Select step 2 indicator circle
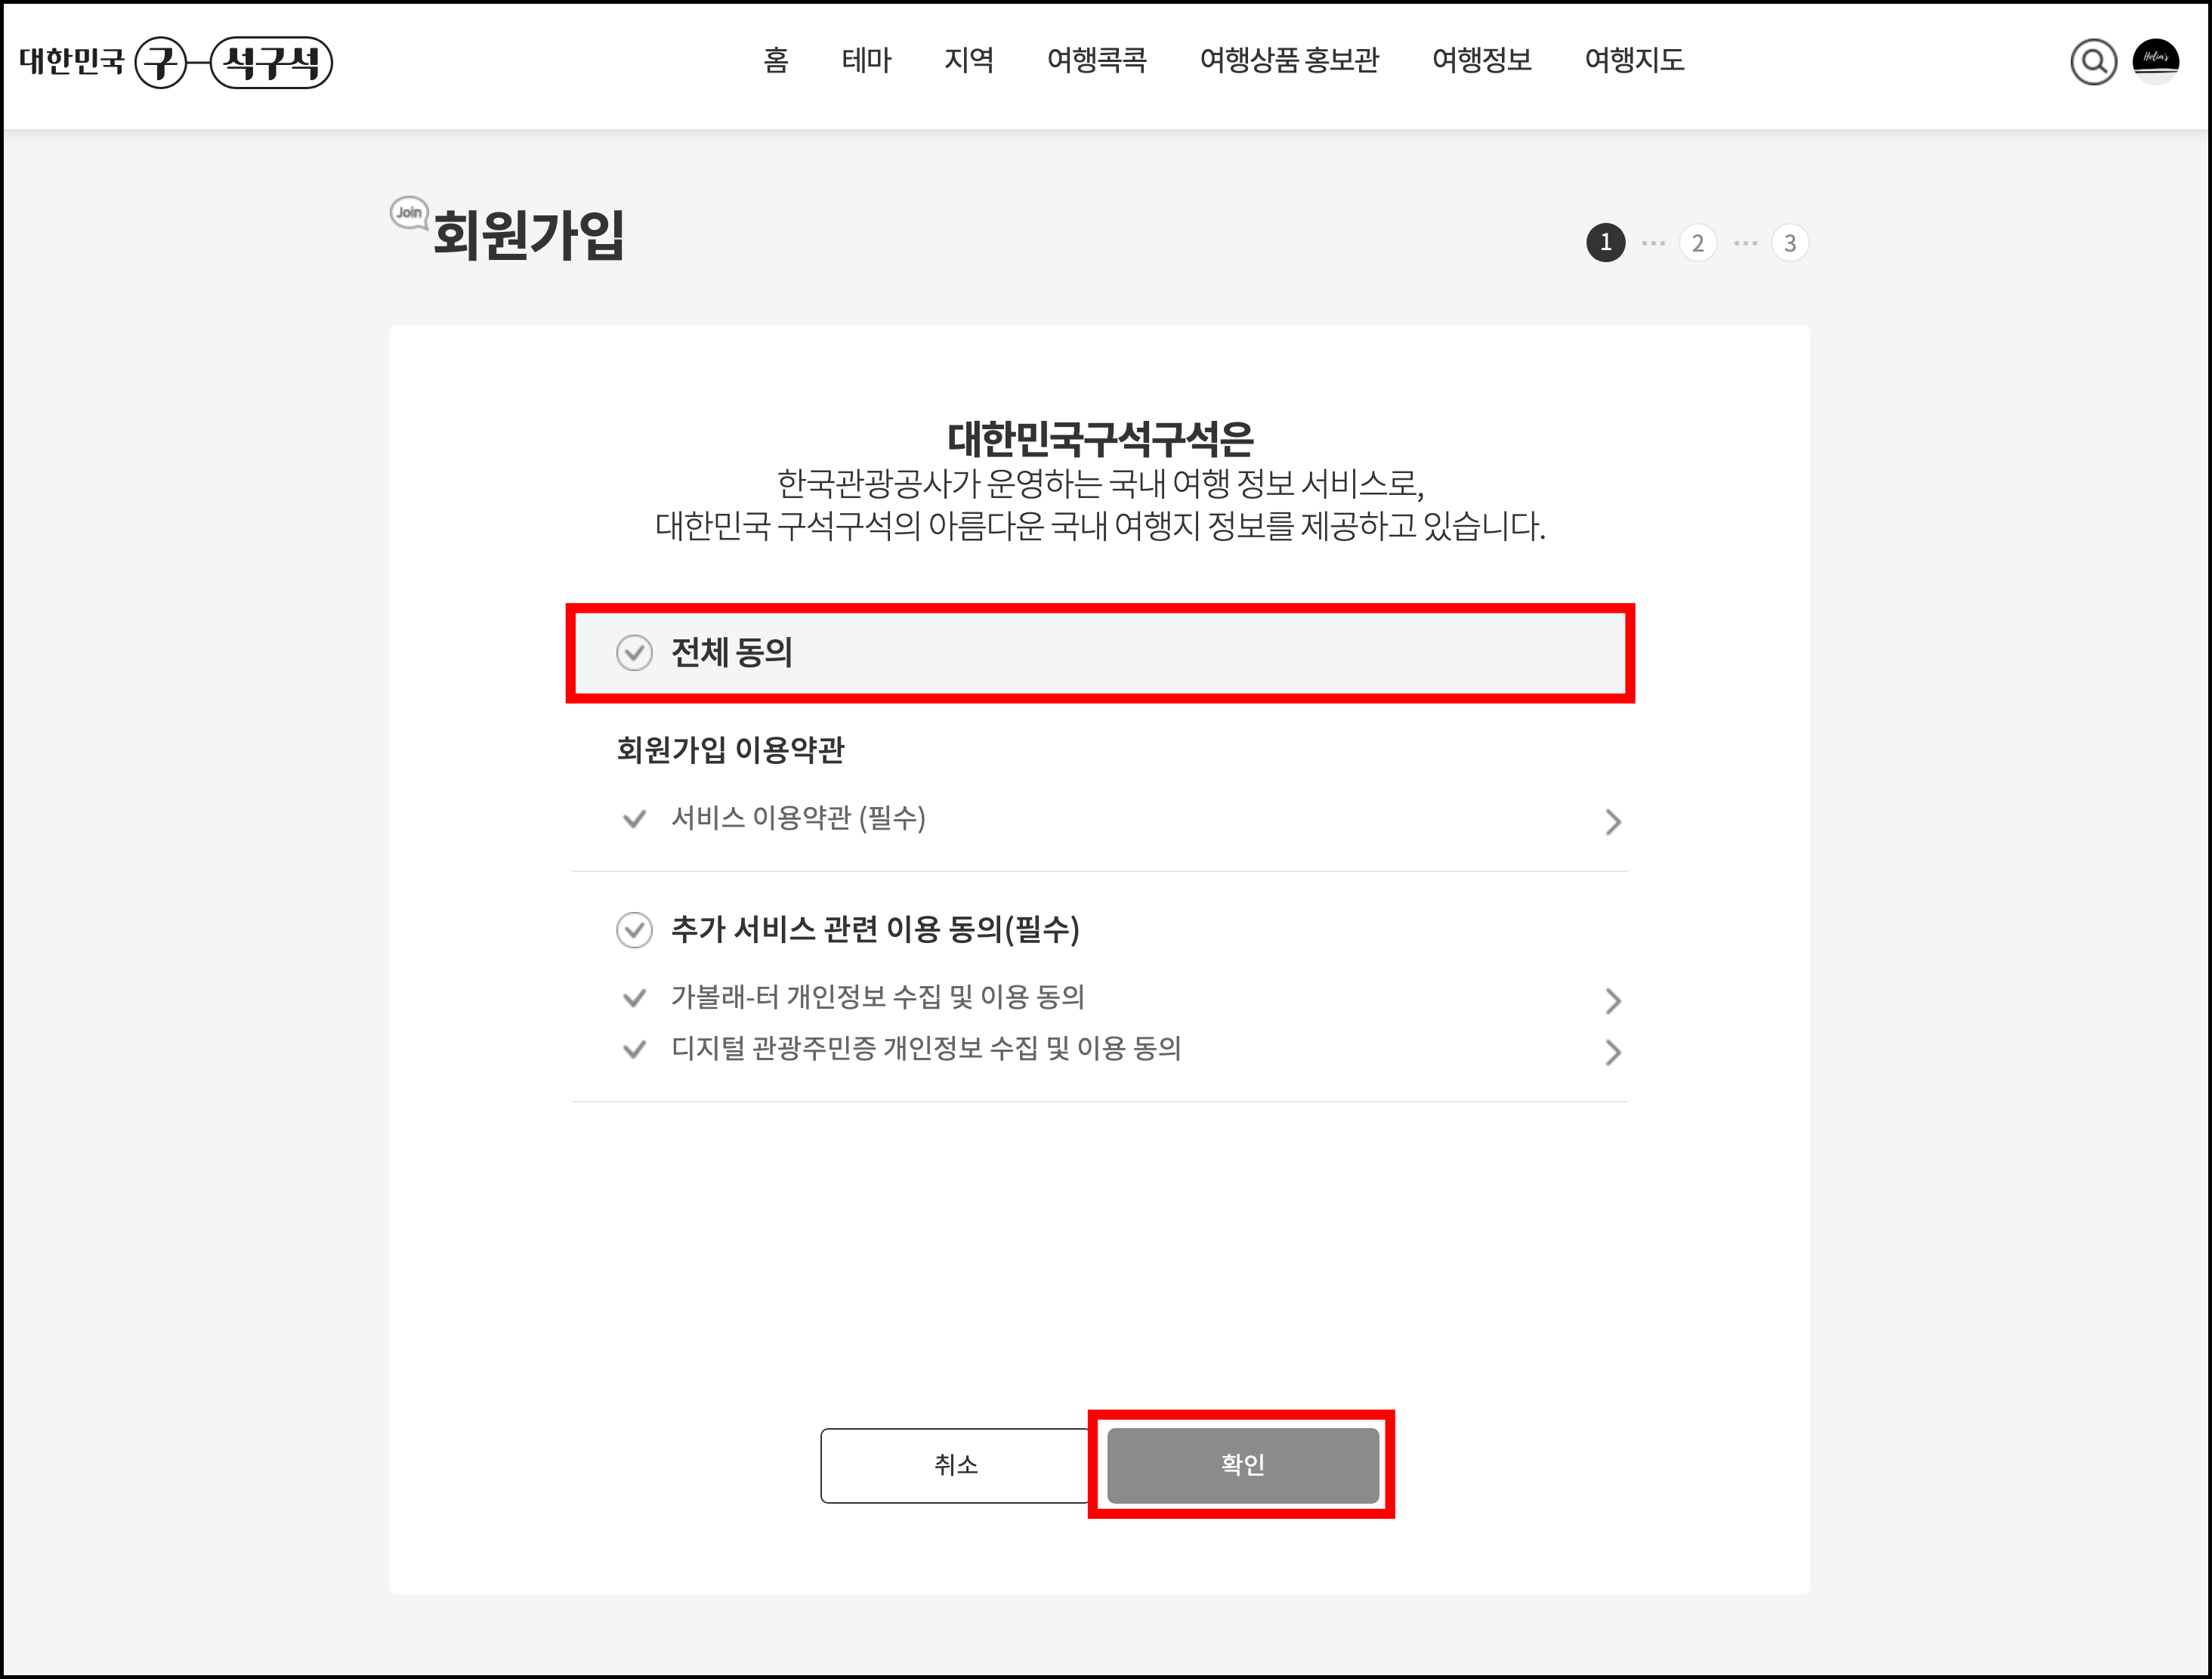Screen dimensions: 2212x1679 pyautogui.click(x=1698, y=243)
